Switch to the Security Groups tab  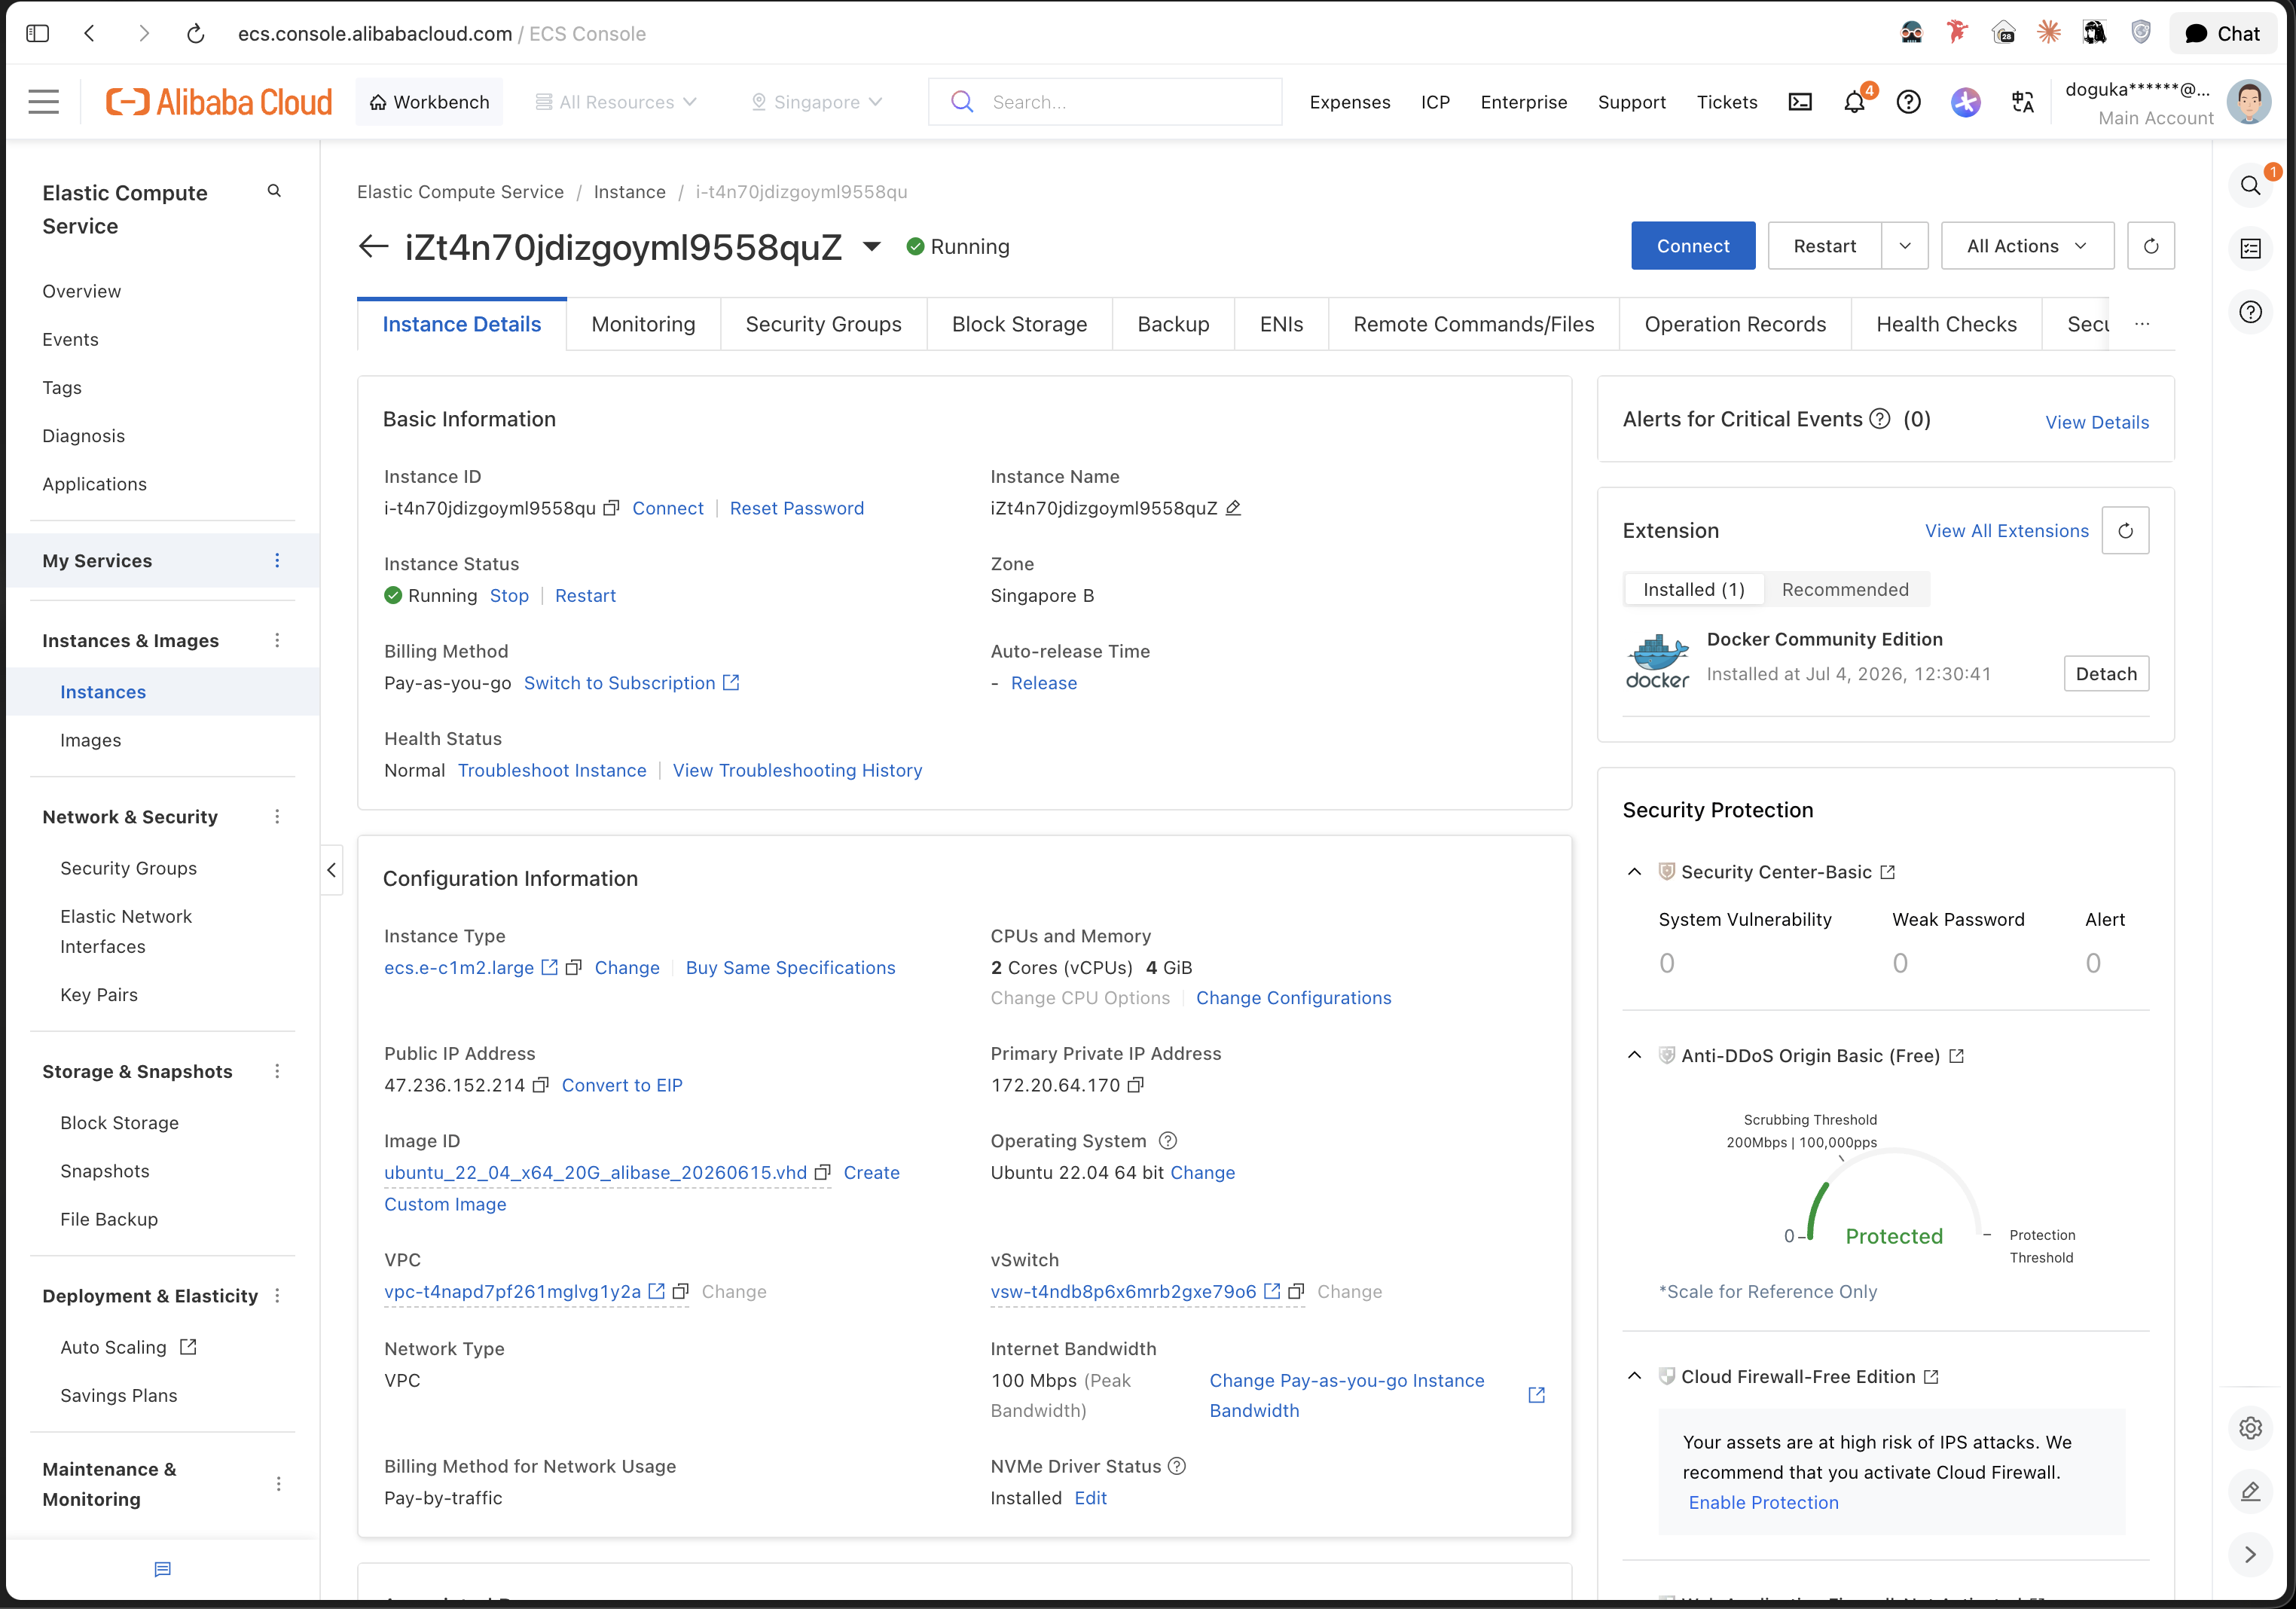[x=823, y=324]
